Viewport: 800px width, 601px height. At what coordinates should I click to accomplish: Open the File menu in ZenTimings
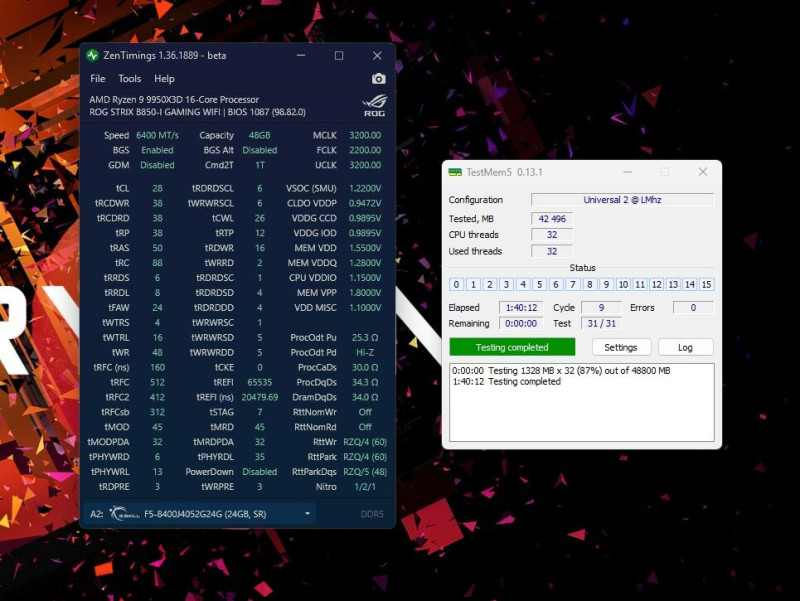point(97,79)
